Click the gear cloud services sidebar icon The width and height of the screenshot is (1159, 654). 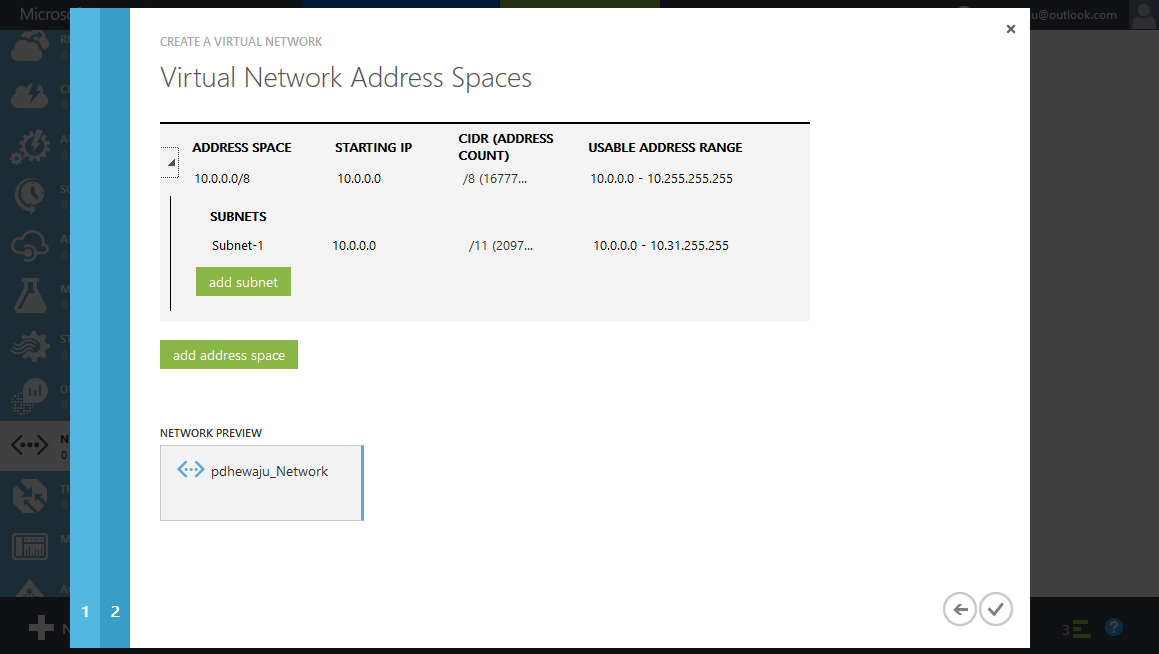[30, 146]
